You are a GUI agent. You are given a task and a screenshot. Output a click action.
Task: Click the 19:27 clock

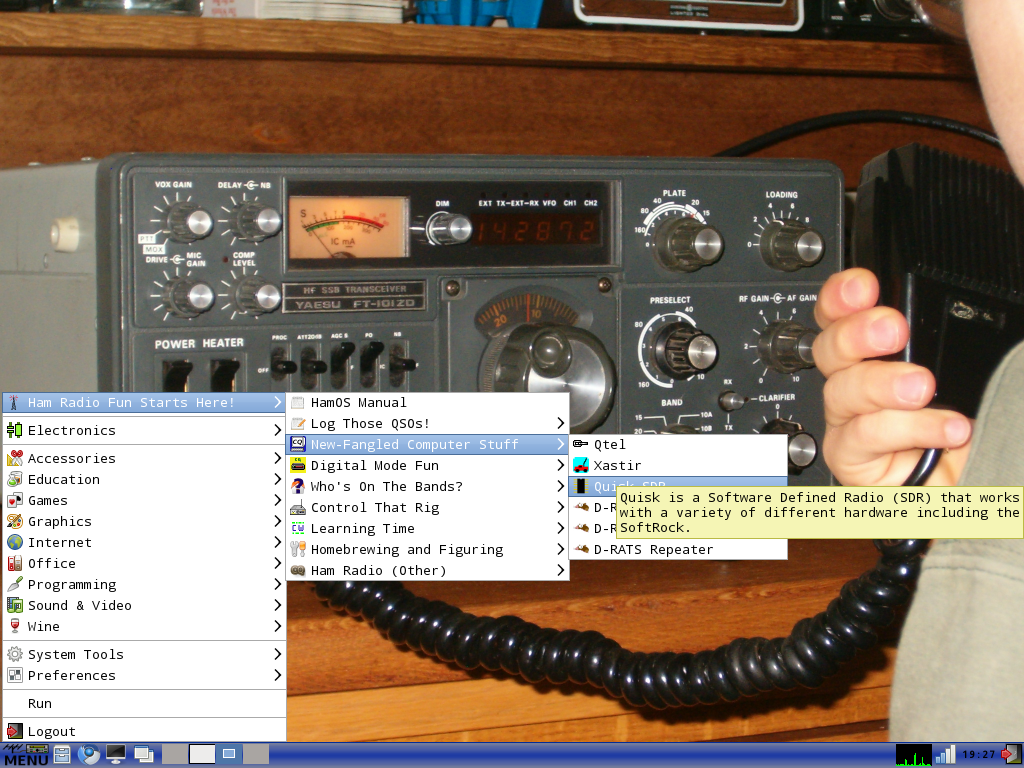[978, 755]
